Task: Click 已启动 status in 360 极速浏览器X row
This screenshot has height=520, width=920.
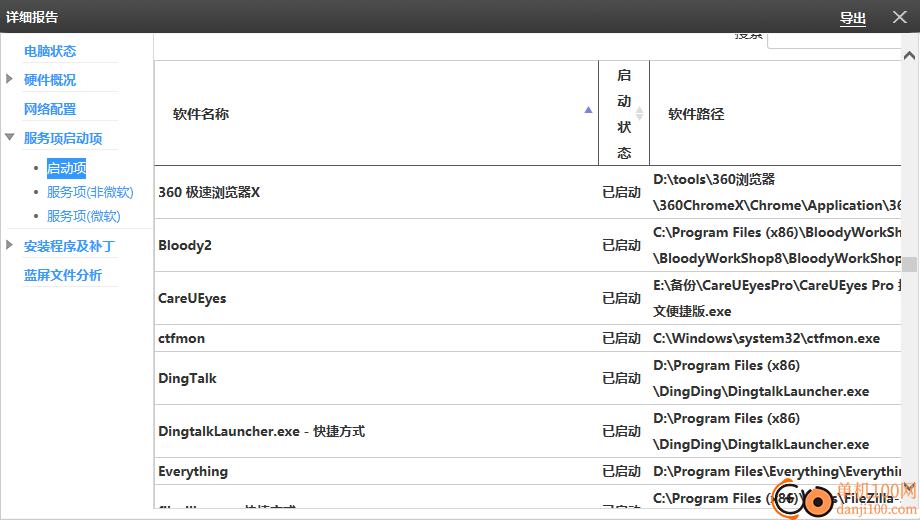Action: pyautogui.click(x=621, y=193)
